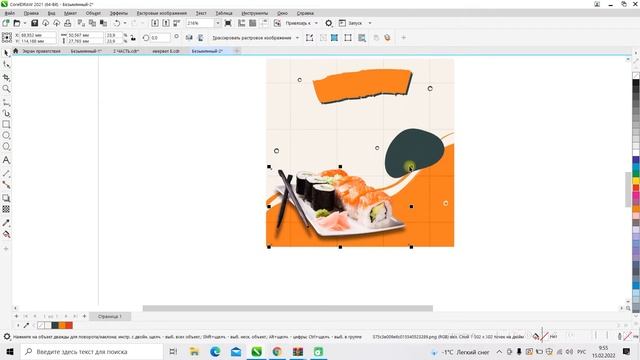This screenshot has width=640, height=360.
Task: Select the Rectangle tool
Action: pyautogui.click(x=6, y=124)
